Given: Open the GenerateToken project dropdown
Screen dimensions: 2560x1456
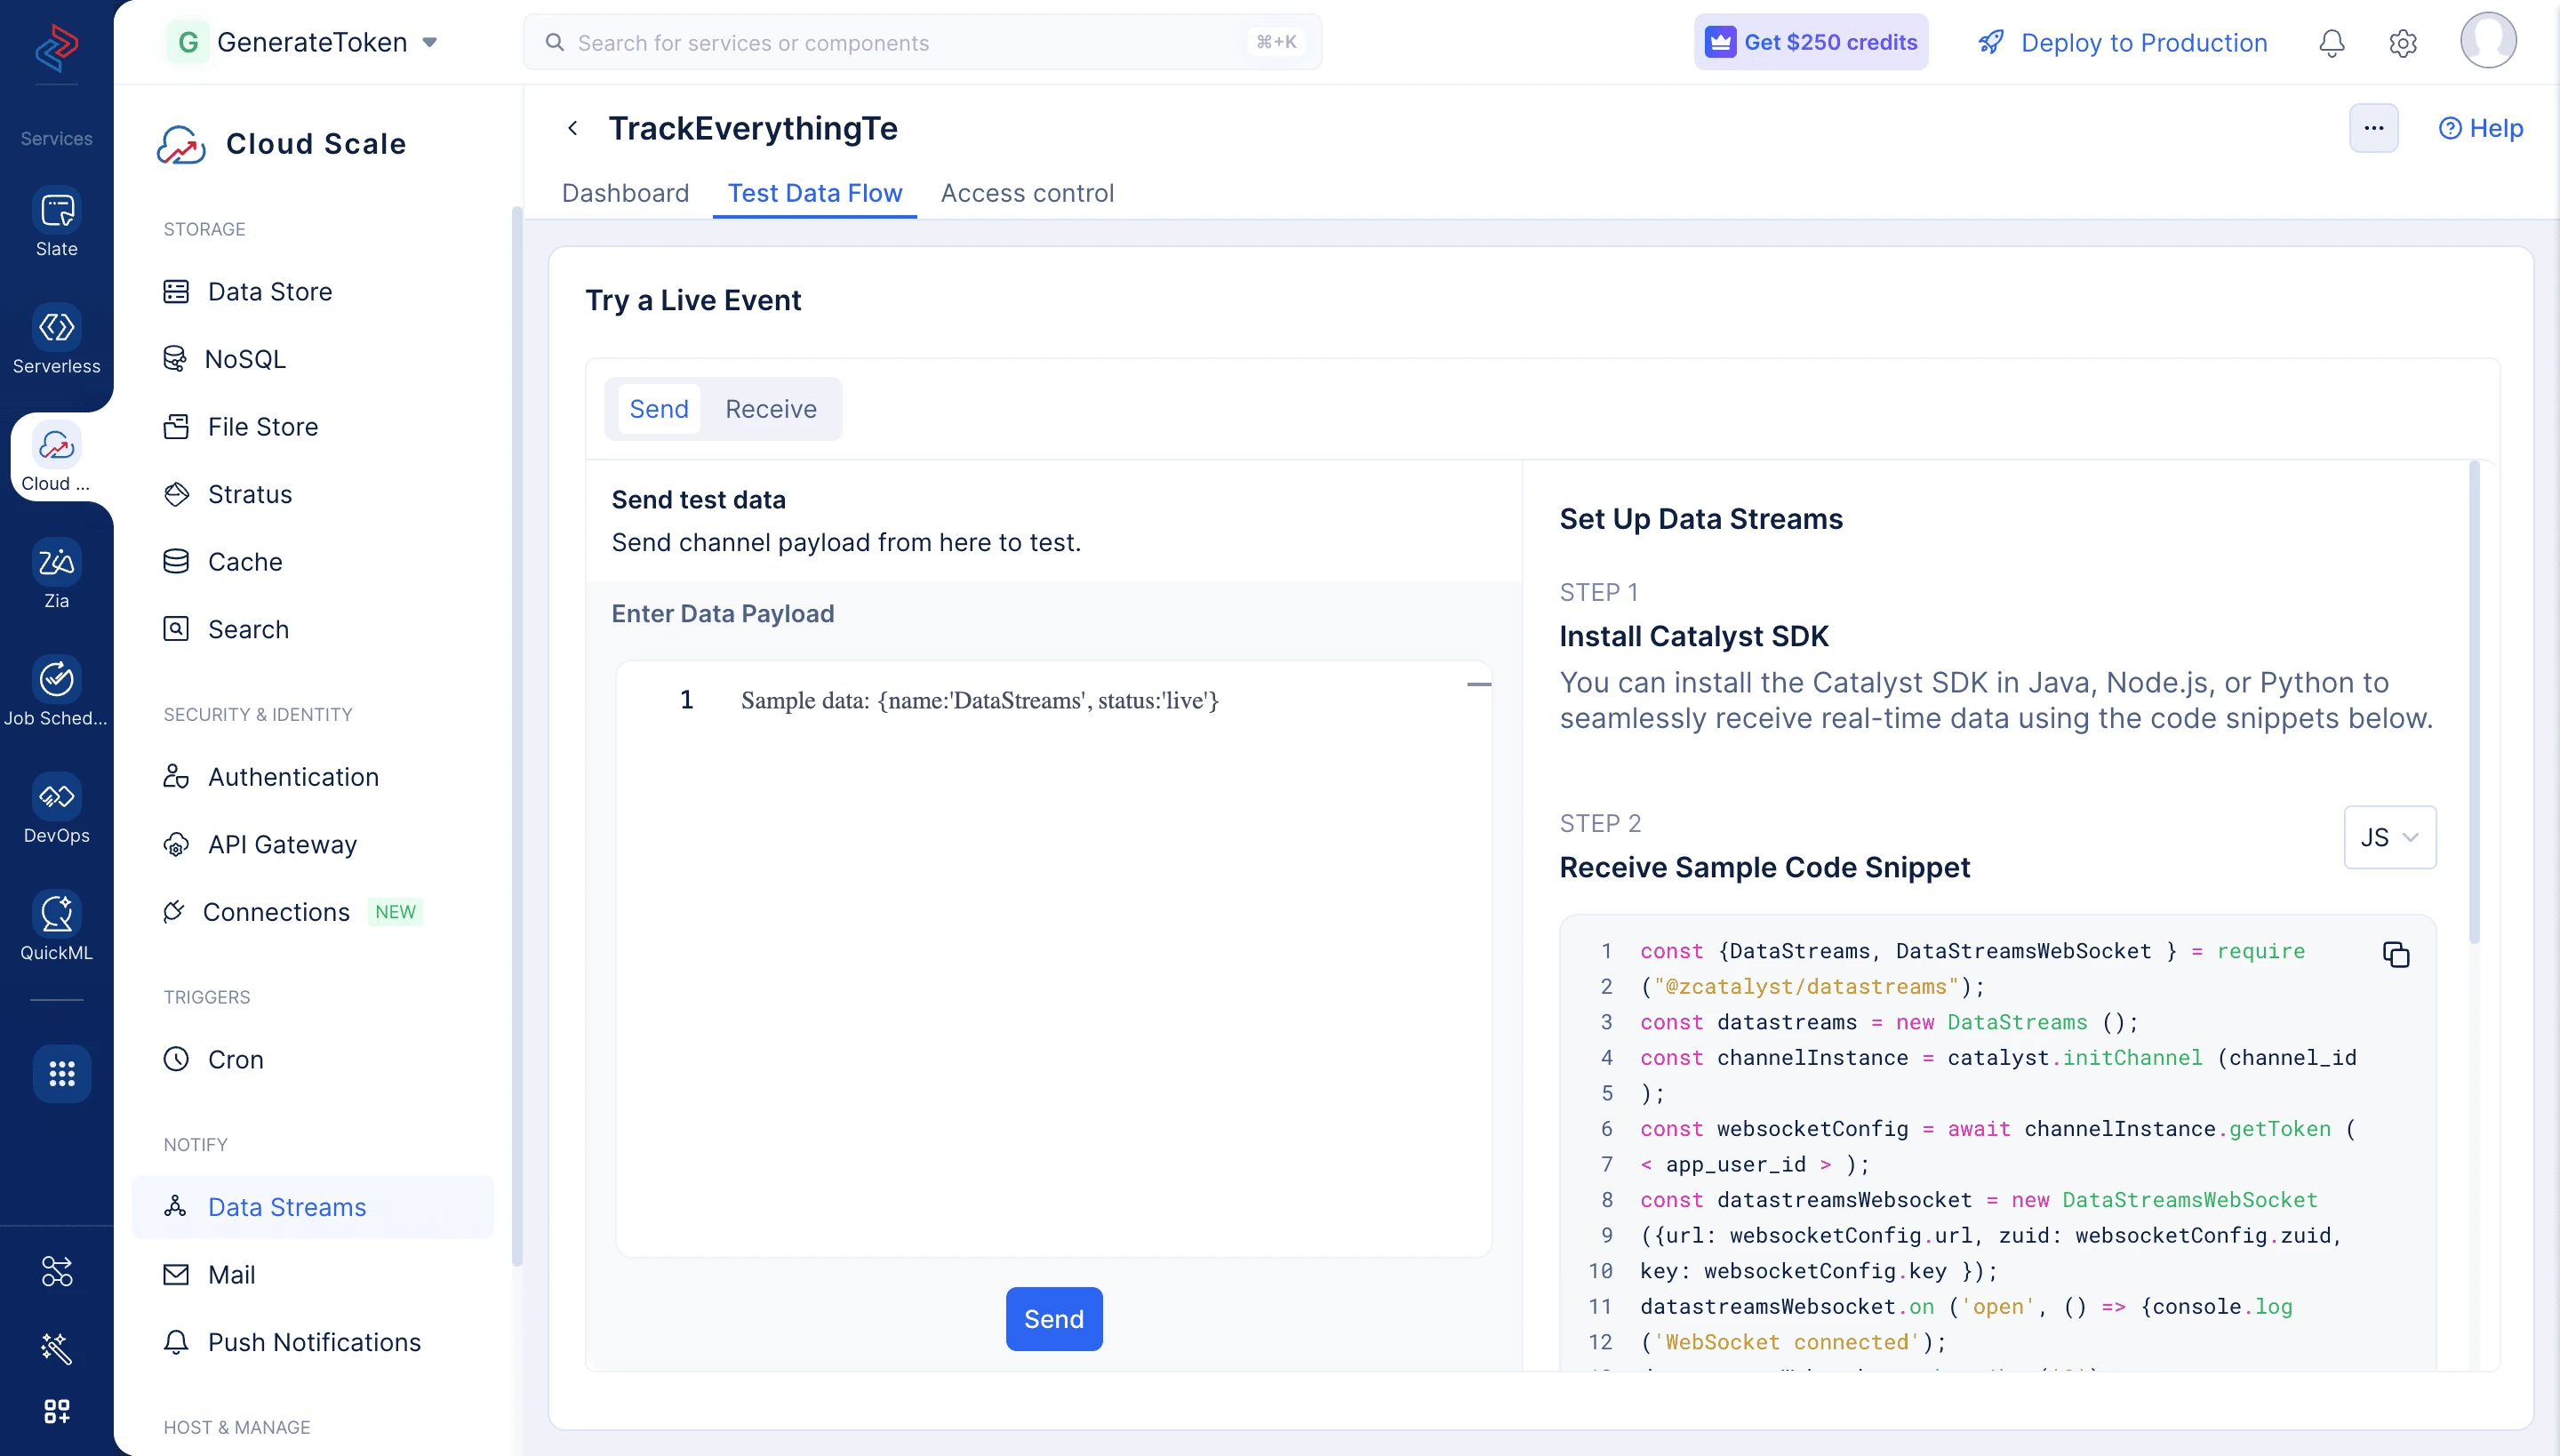Looking at the screenshot, I should (303, 42).
